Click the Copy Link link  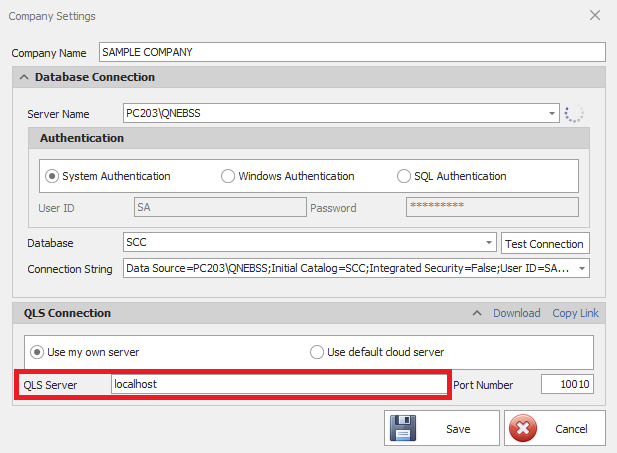point(575,313)
